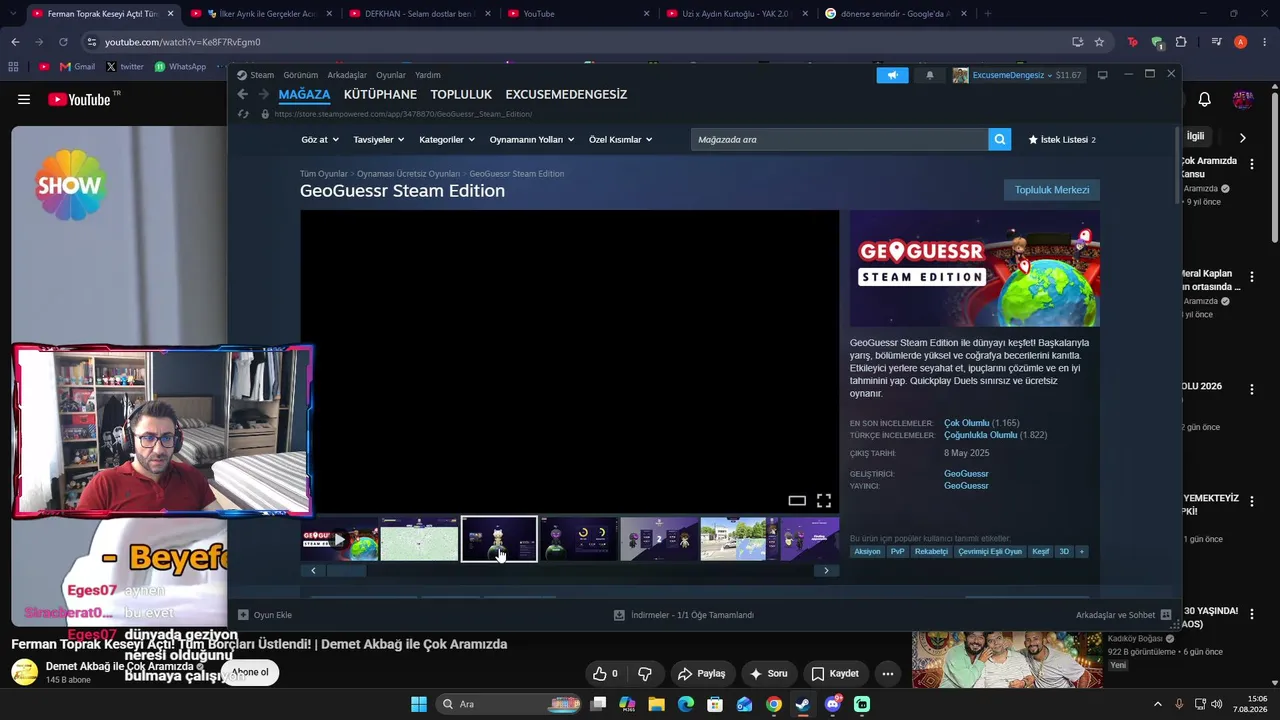Open YouTube notifications bell
1280x720 pixels.
tap(1205, 99)
